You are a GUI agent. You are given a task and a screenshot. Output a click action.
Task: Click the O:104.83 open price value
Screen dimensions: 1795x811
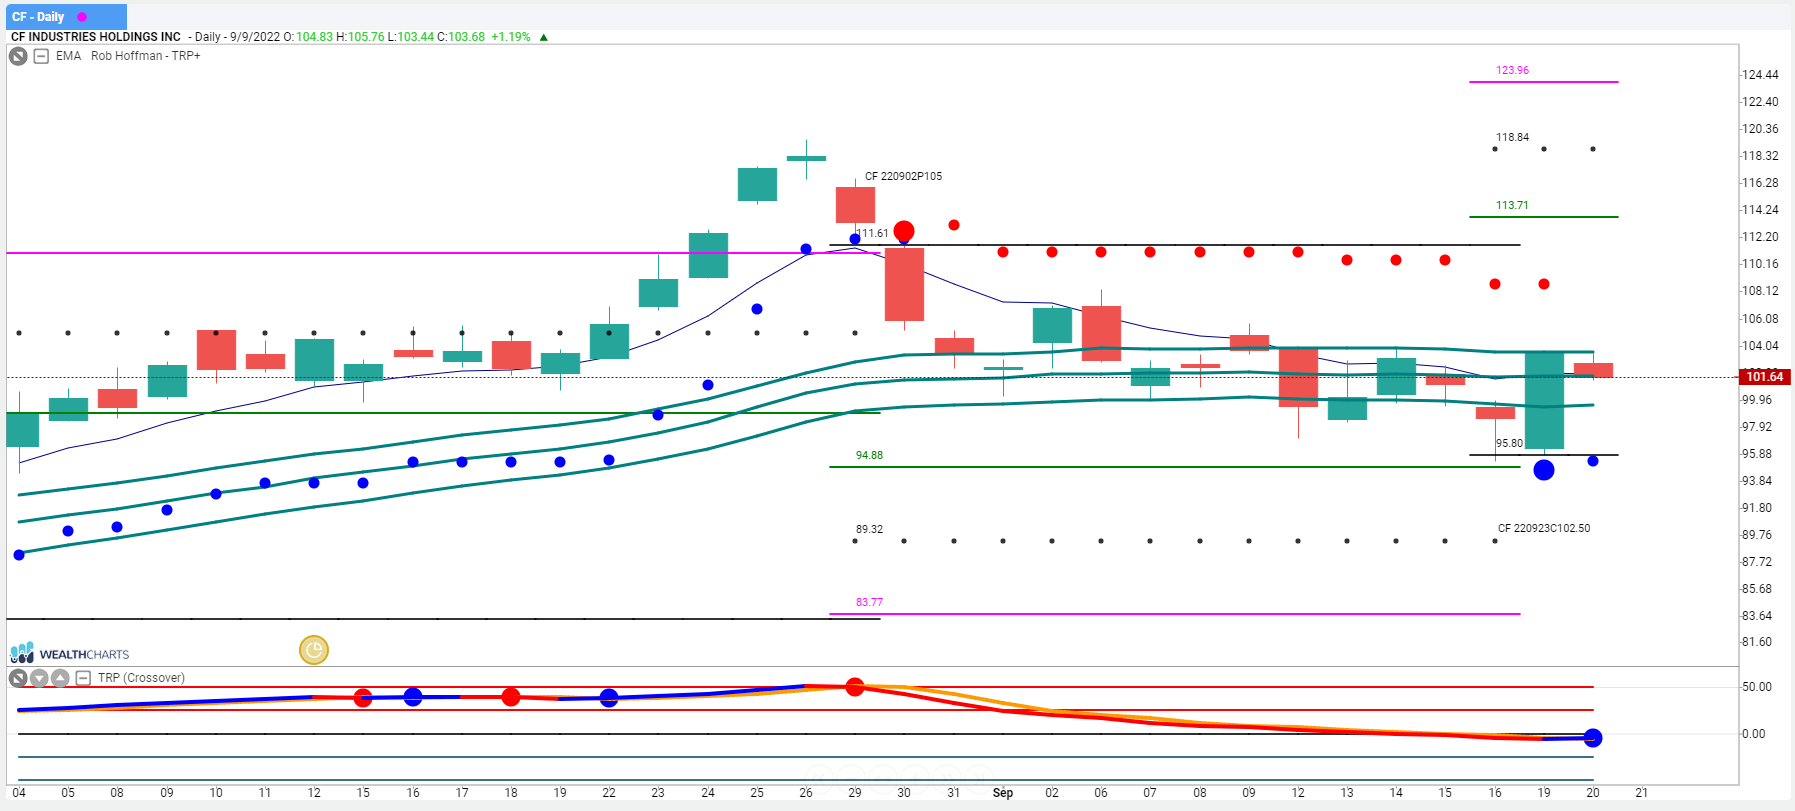tap(308, 37)
